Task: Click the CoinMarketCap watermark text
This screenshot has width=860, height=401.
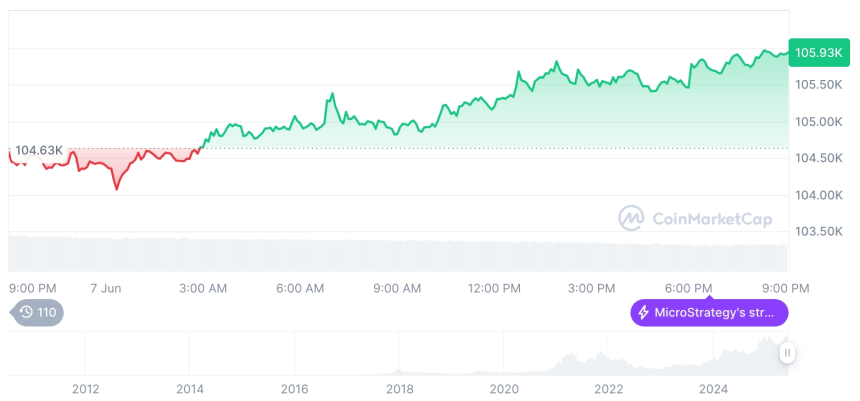Action: (712, 219)
